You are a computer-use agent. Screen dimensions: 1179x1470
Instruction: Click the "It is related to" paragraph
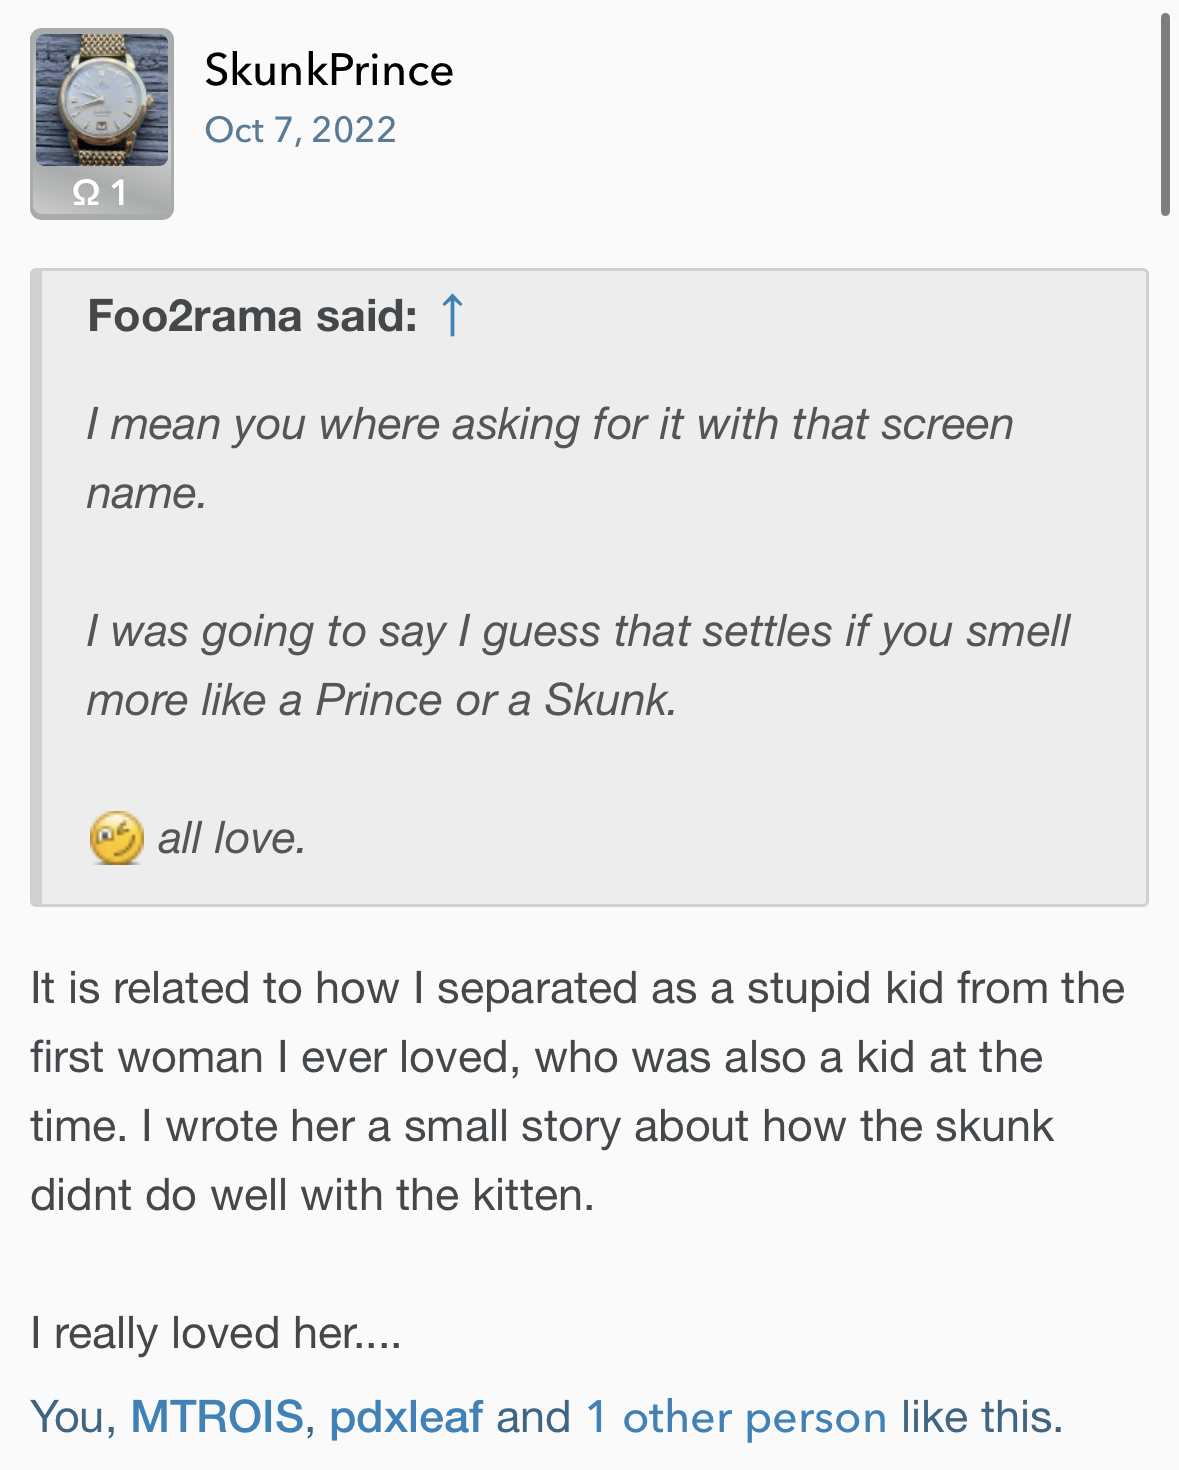(577, 989)
